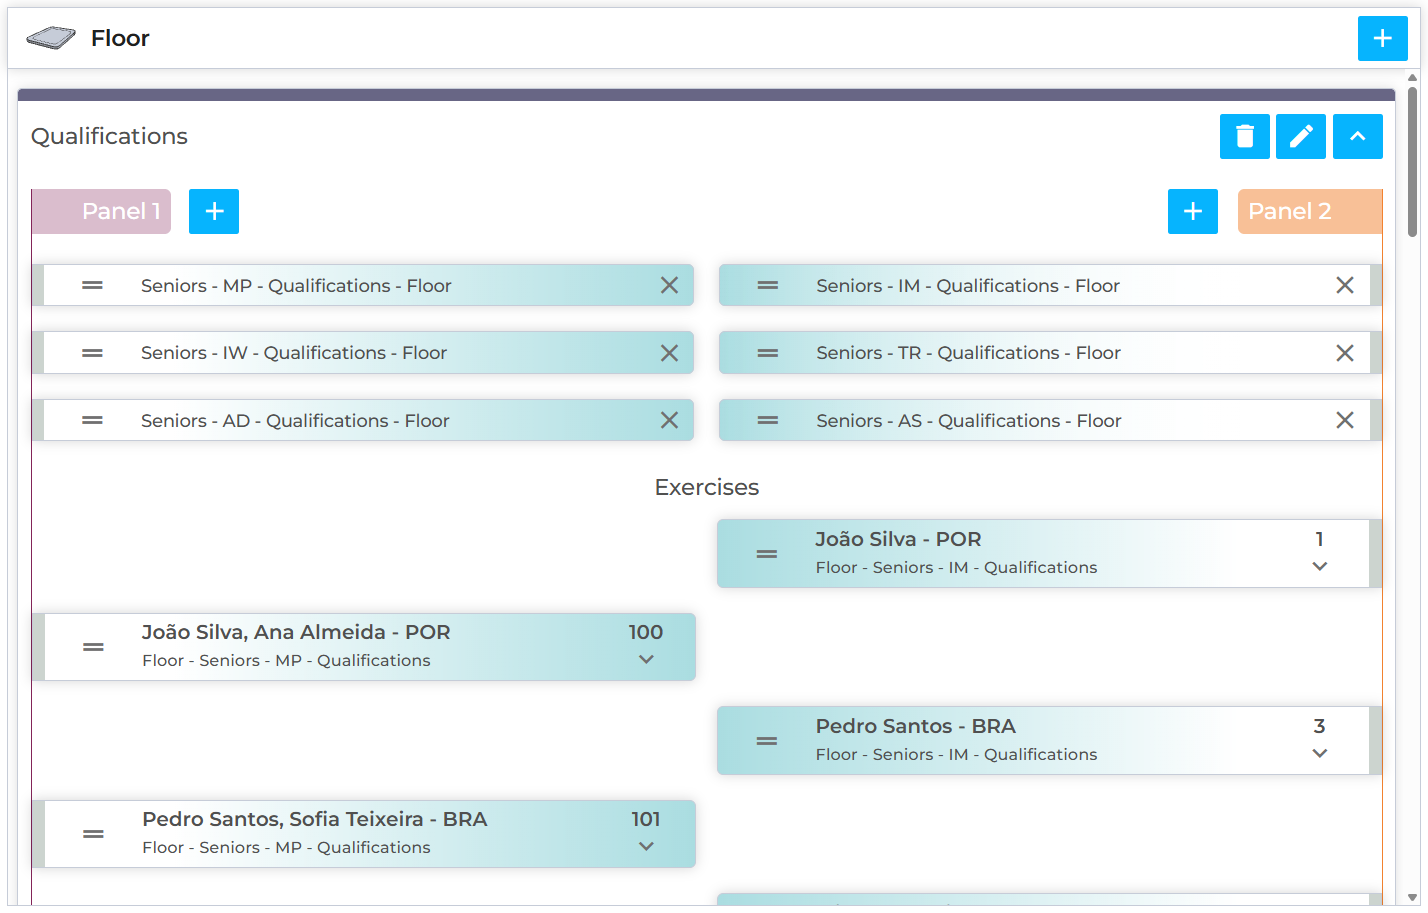
Task: Expand João Silva, Ana Almeida exercise chevron
Action: point(646,660)
